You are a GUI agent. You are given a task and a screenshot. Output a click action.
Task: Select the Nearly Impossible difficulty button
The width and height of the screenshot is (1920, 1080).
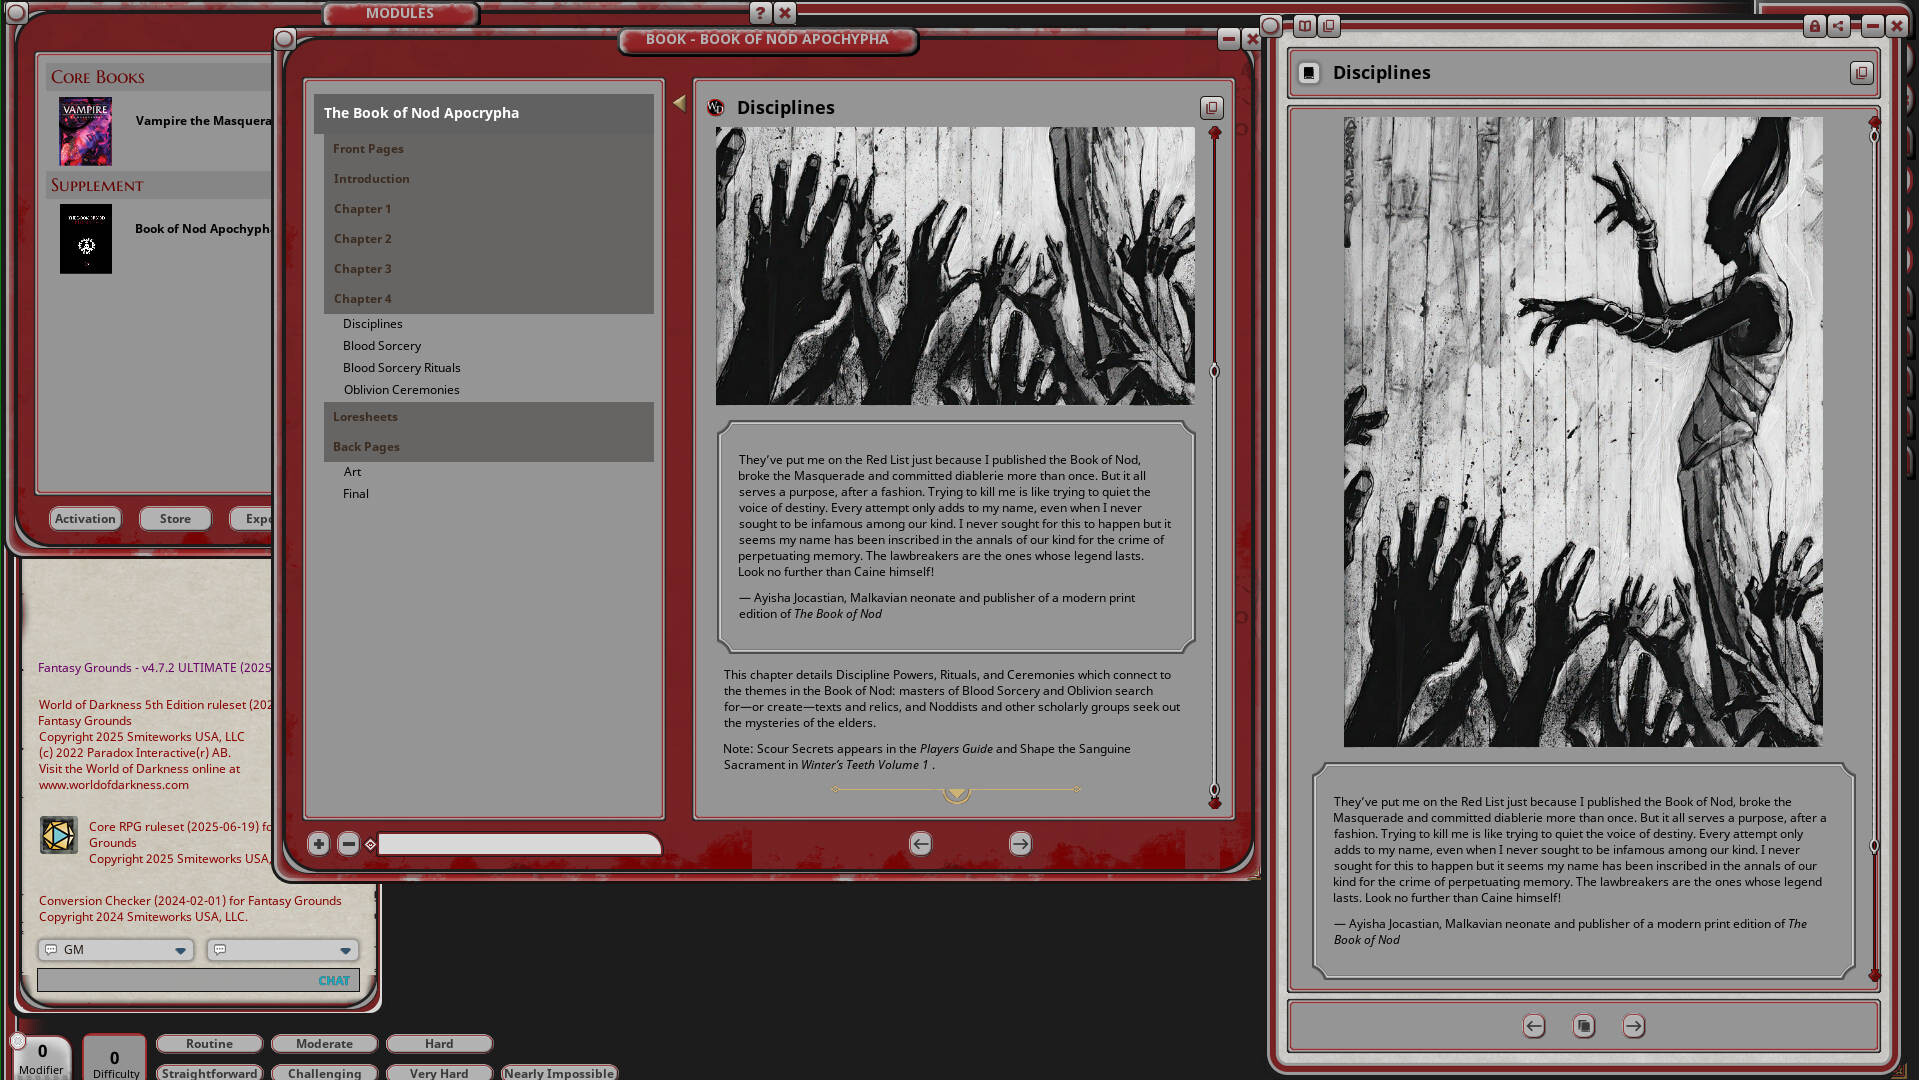click(559, 1072)
